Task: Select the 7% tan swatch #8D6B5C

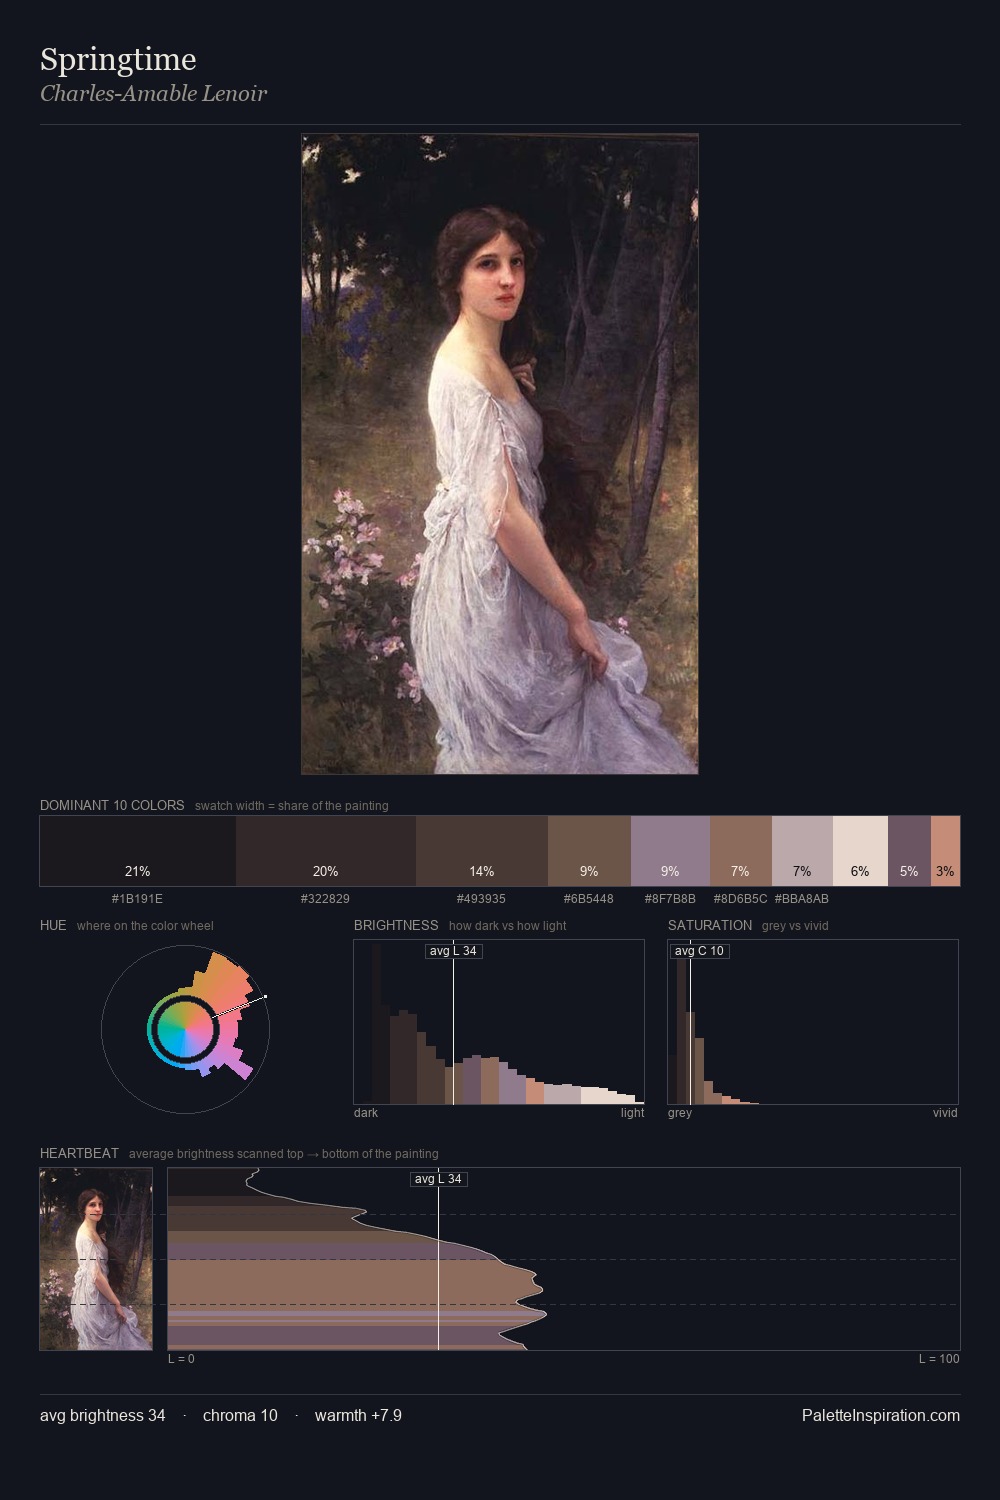Action: pos(741,851)
